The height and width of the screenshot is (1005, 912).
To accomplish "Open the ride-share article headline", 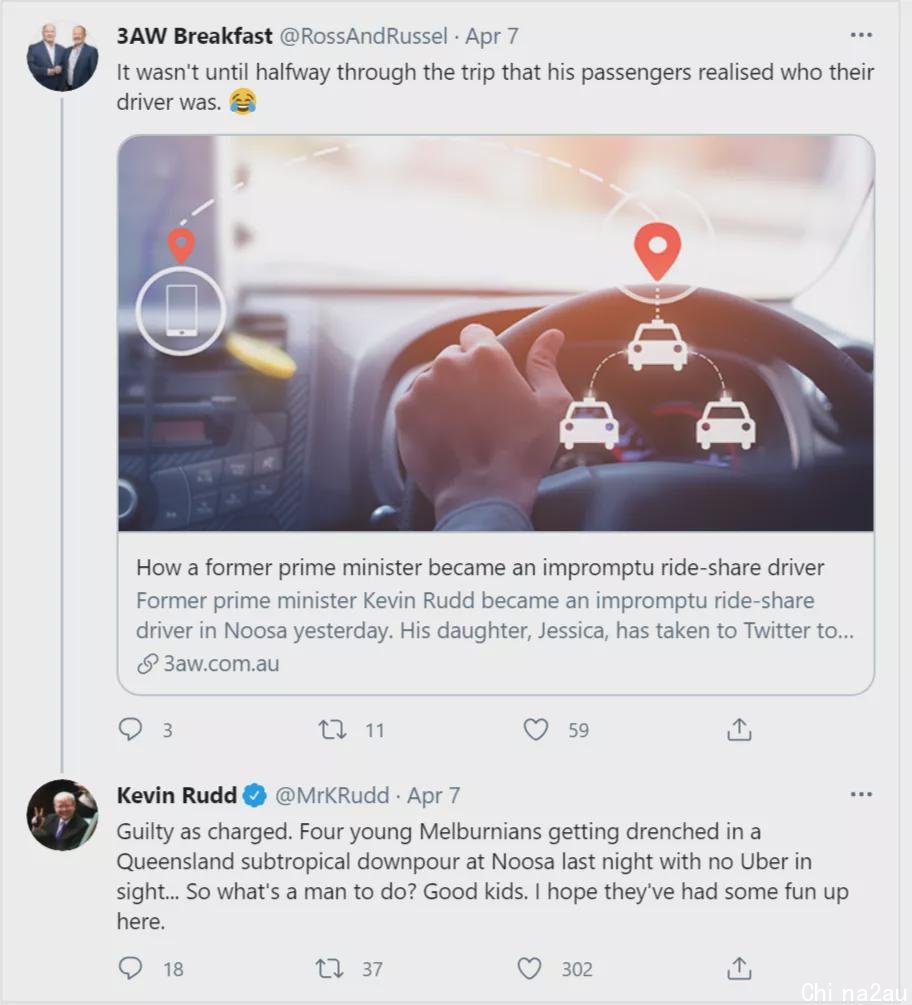I will click(480, 568).
